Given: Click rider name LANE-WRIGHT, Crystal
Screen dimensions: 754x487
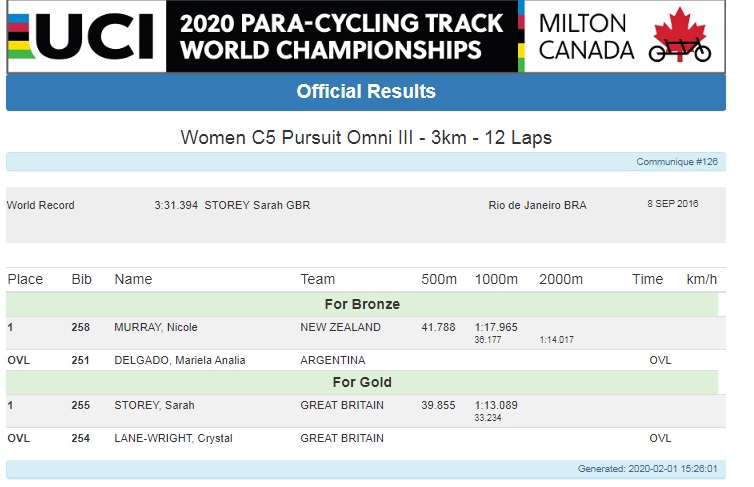Looking at the screenshot, I should pyautogui.click(x=173, y=438).
